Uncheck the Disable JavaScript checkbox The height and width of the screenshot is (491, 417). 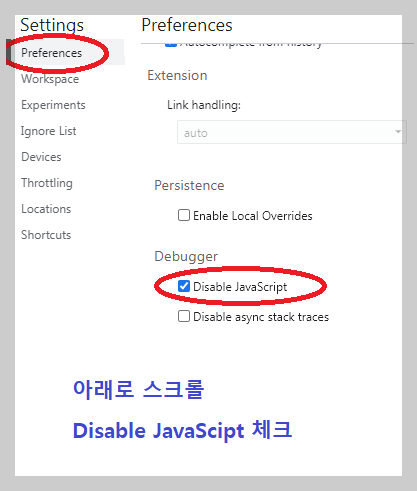point(184,286)
